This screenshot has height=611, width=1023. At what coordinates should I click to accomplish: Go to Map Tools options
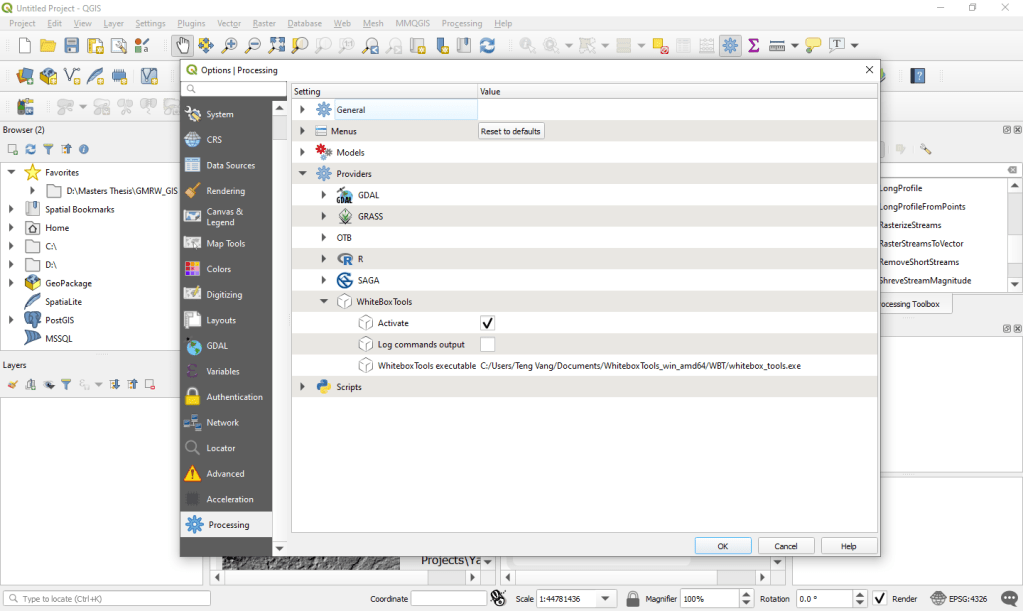coord(225,244)
